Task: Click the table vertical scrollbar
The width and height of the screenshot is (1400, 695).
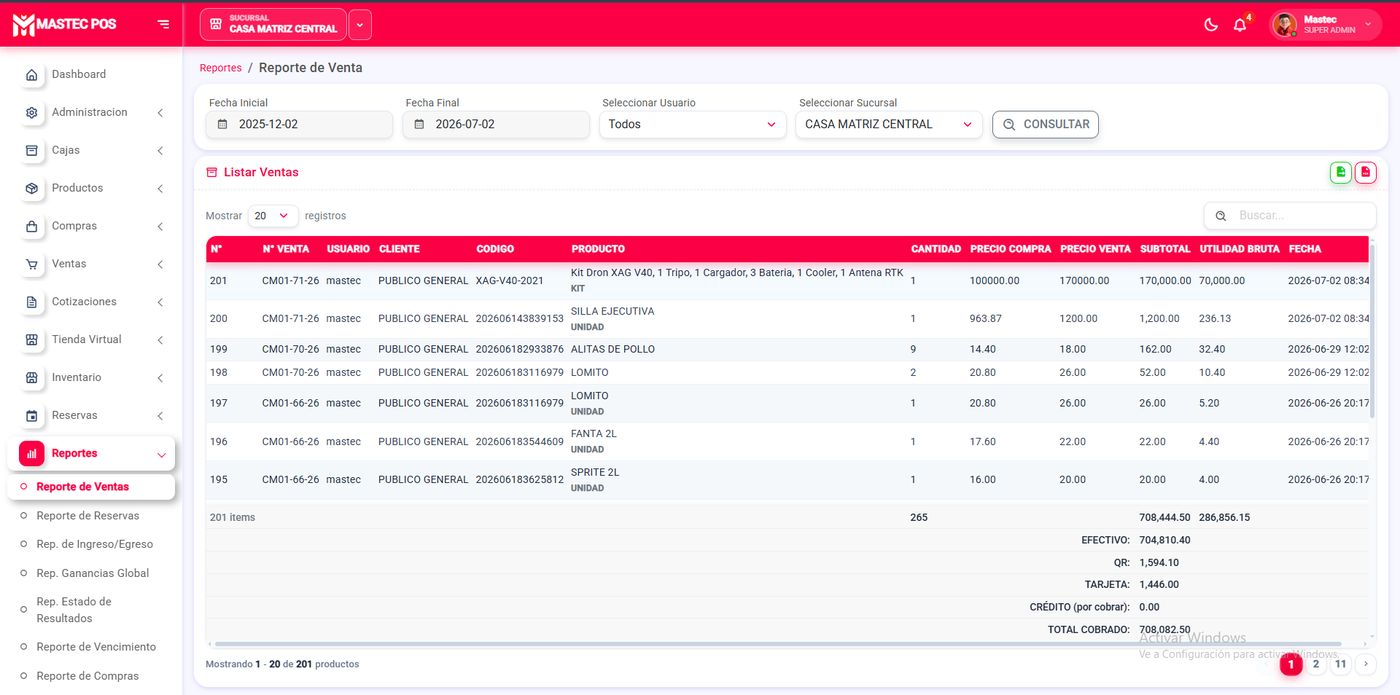Action: coord(1372,330)
